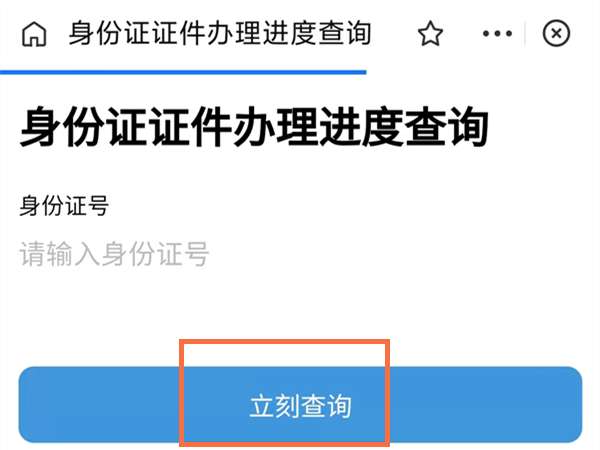
Task: Click the blue page loading progress bar
Action: [183, 72]
